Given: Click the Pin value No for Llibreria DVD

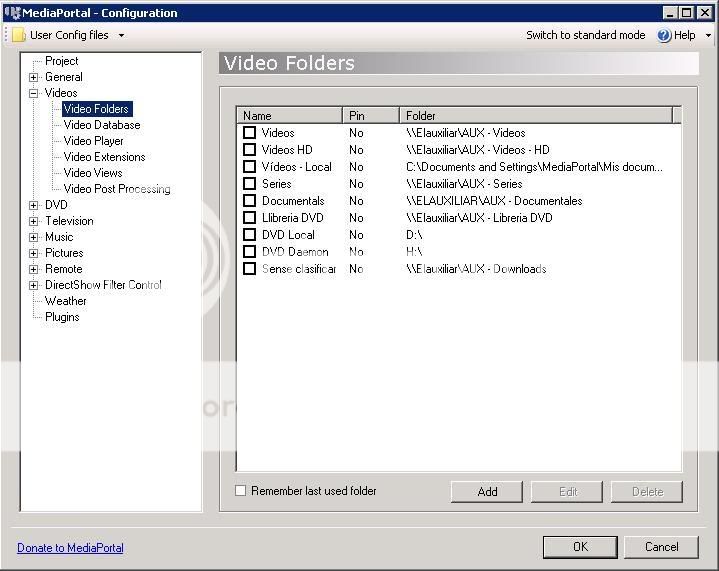Looking at the screenshot, I should [356, 218].
